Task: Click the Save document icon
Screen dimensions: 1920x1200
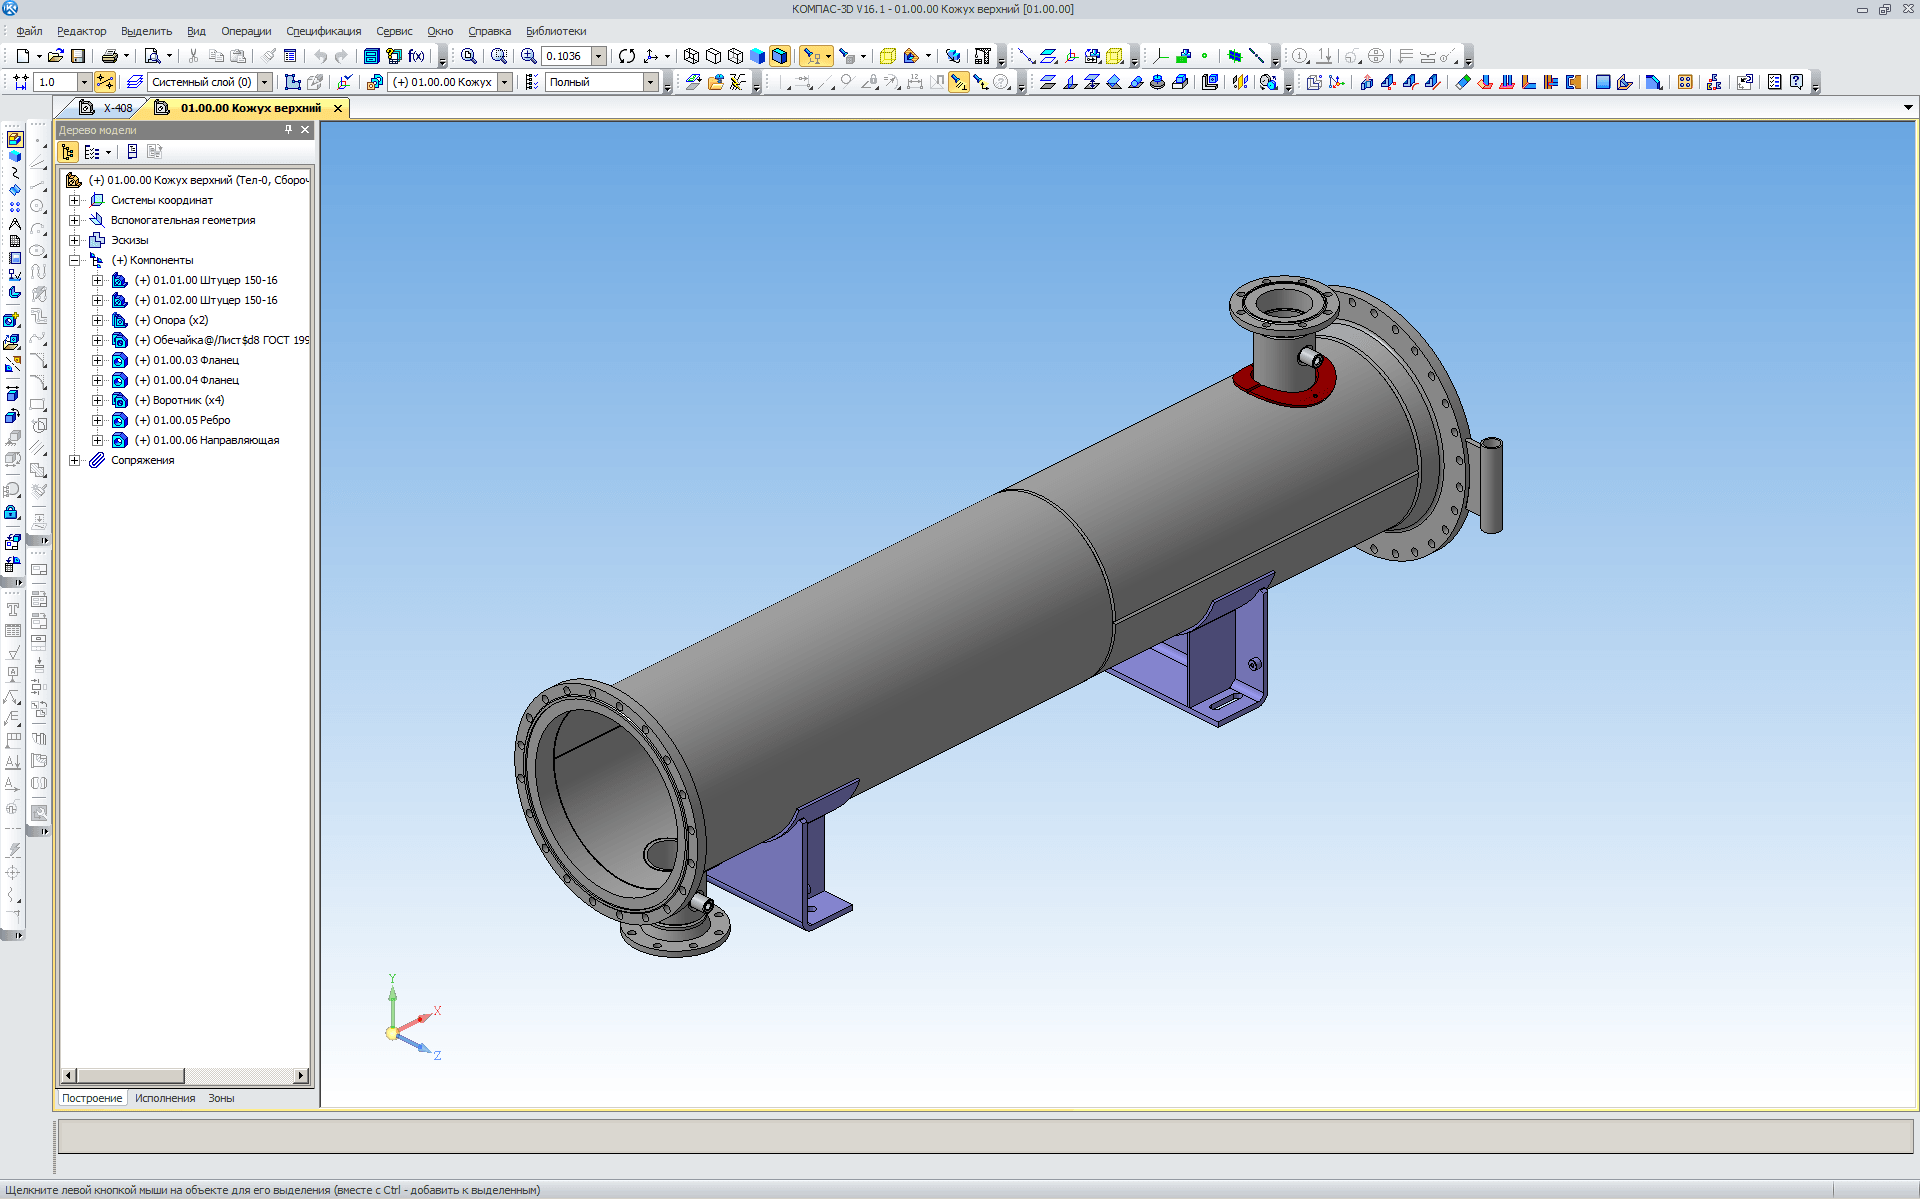Action: pos(78,56)
